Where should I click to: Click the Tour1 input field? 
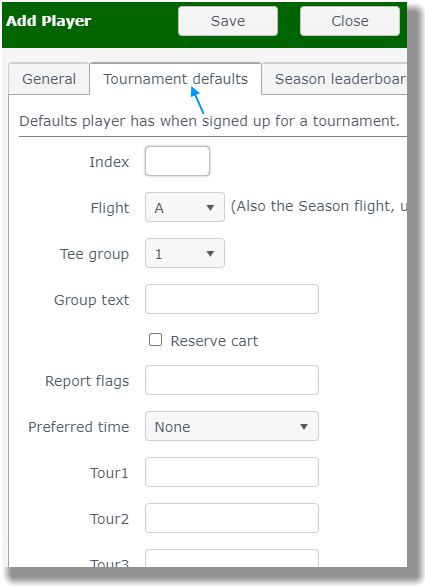232,472
